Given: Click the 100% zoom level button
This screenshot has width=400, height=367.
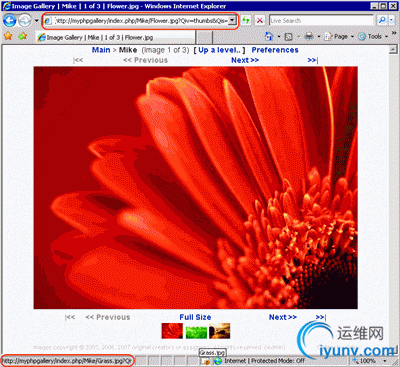Looking at the screenshot, I should click(364, 361).
